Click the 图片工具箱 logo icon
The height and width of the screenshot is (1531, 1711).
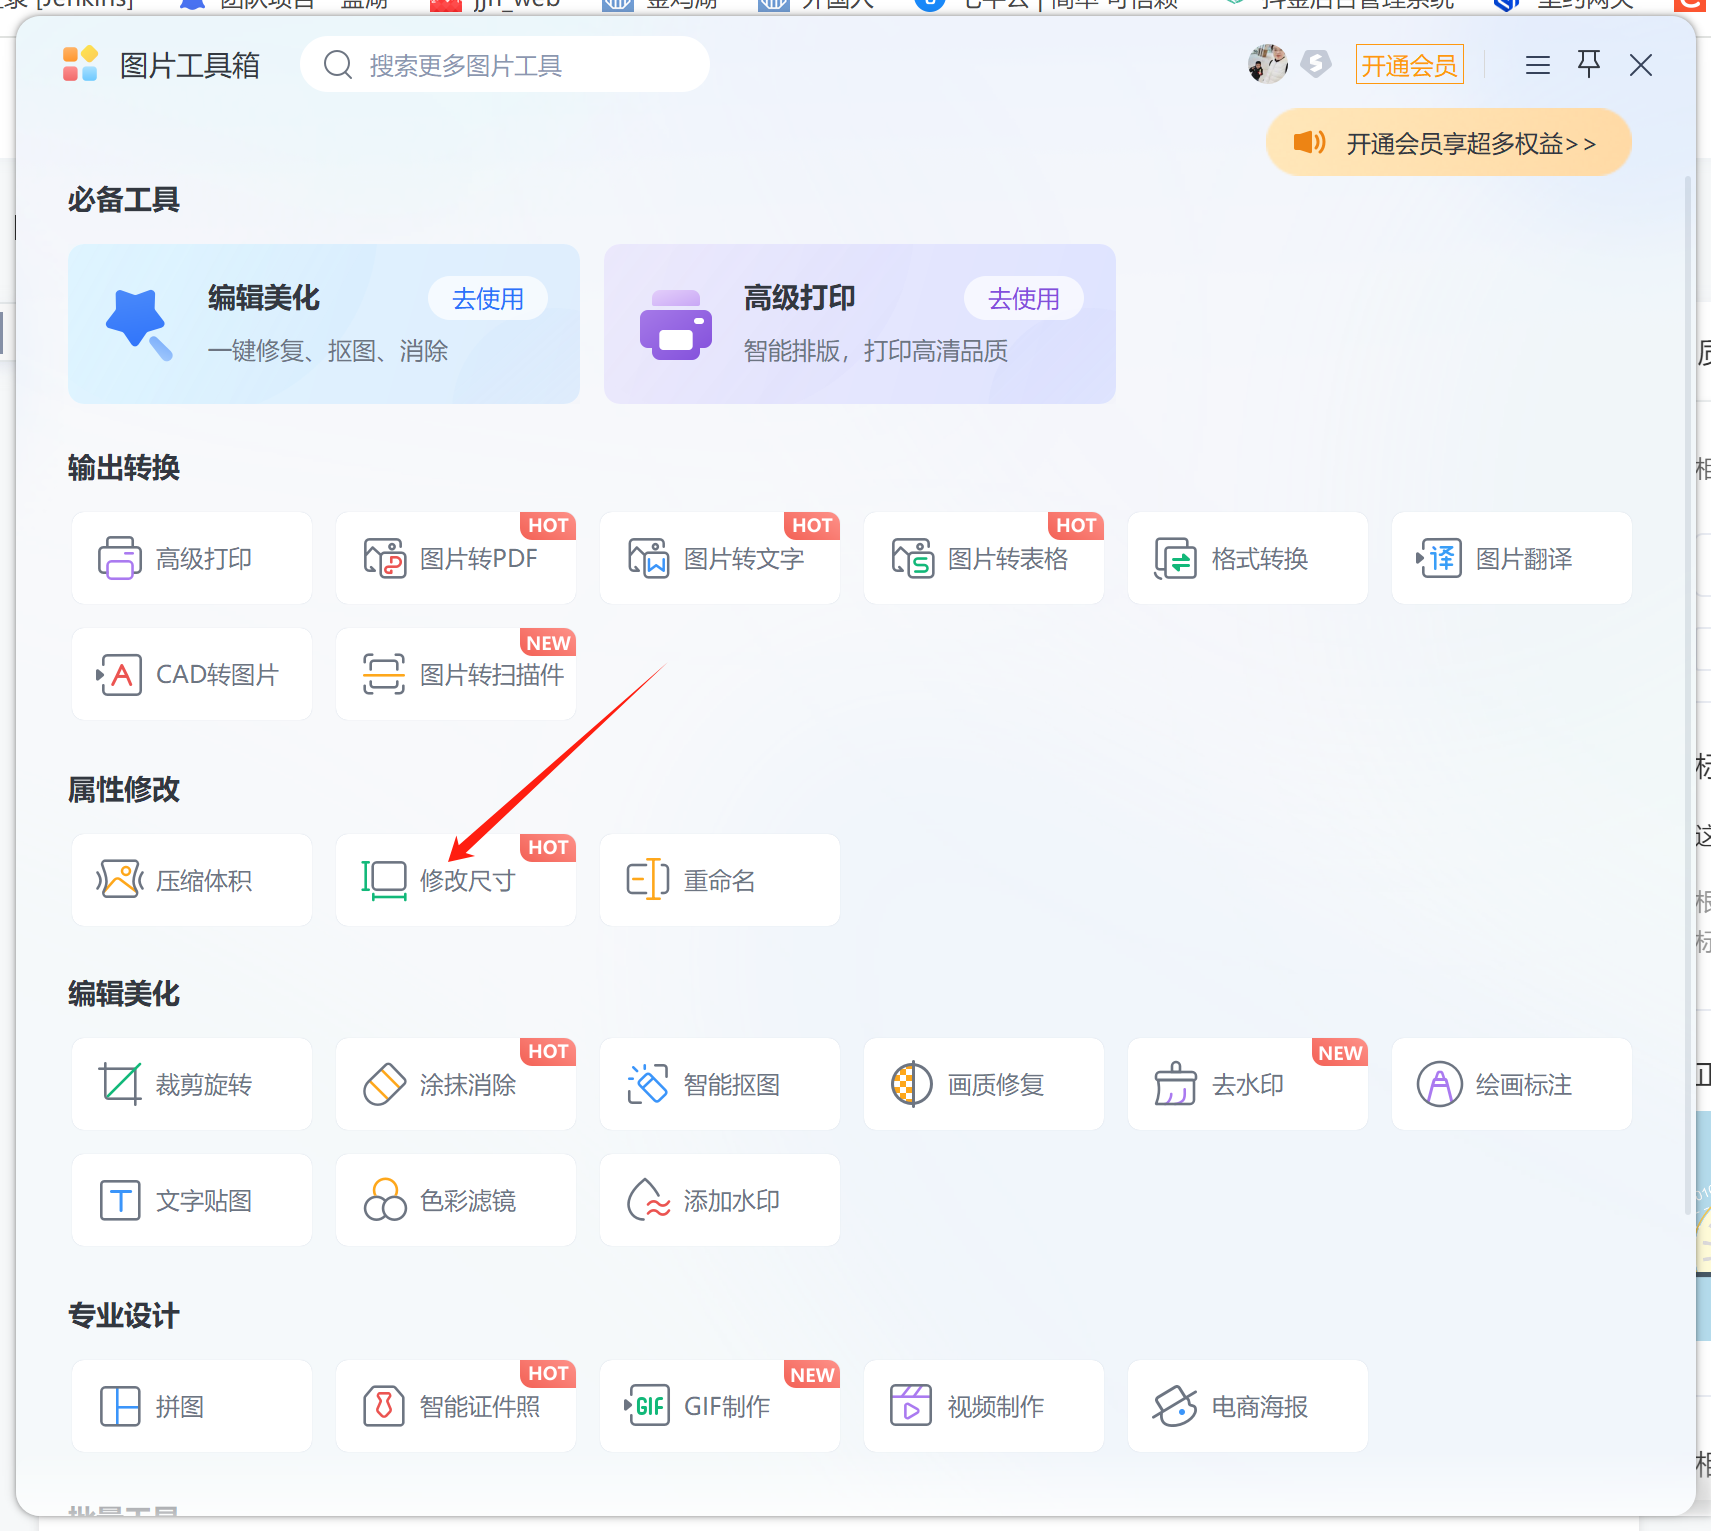tap(80, 64)
